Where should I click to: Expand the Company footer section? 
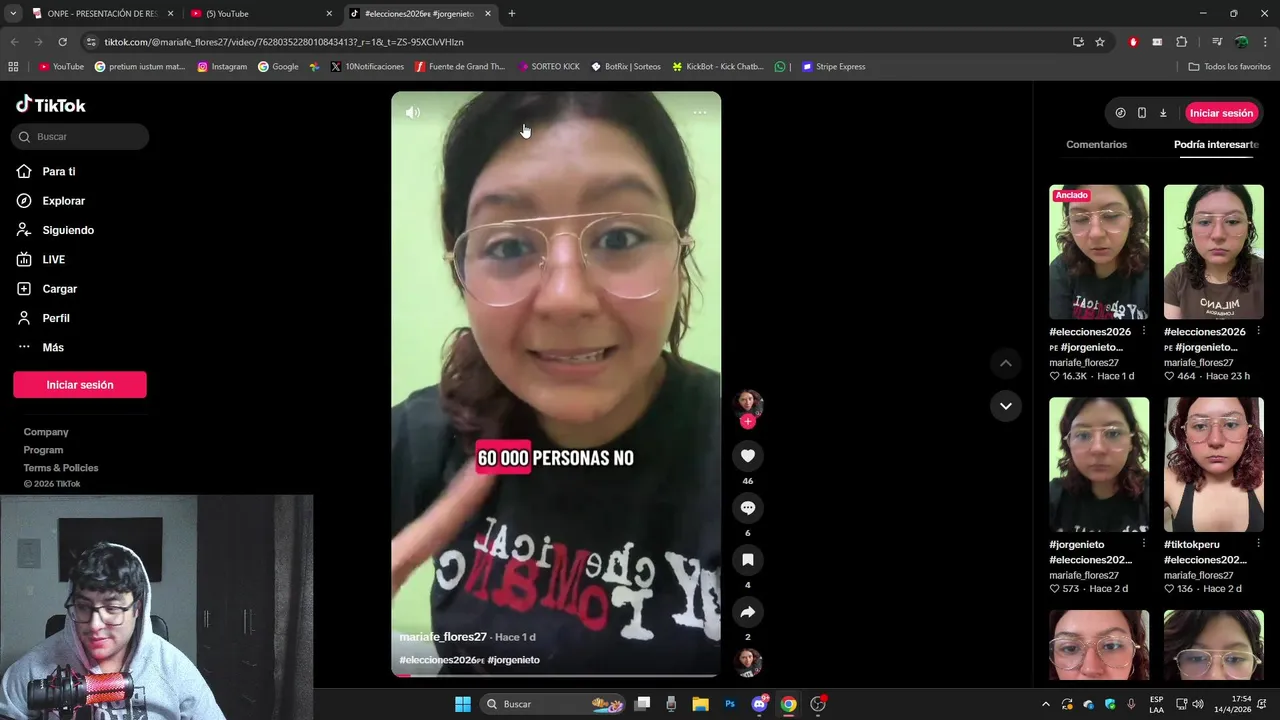[46, 432]
